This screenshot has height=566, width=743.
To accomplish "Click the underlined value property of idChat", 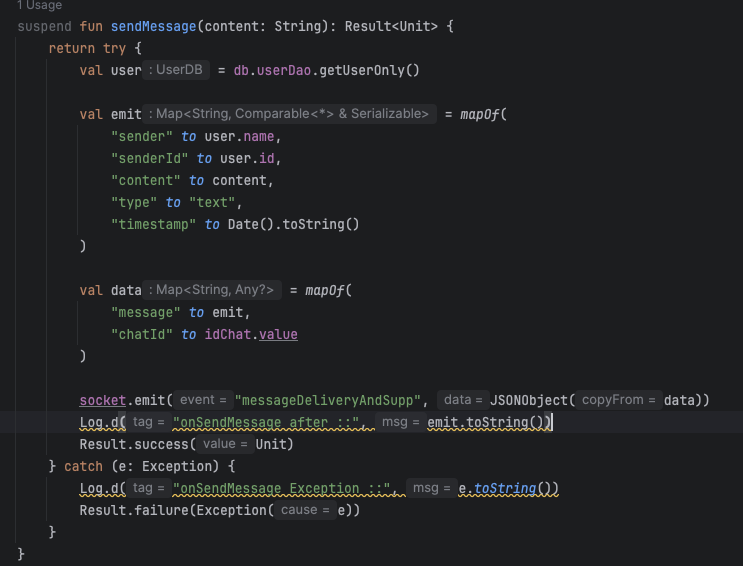I will 278,334.
